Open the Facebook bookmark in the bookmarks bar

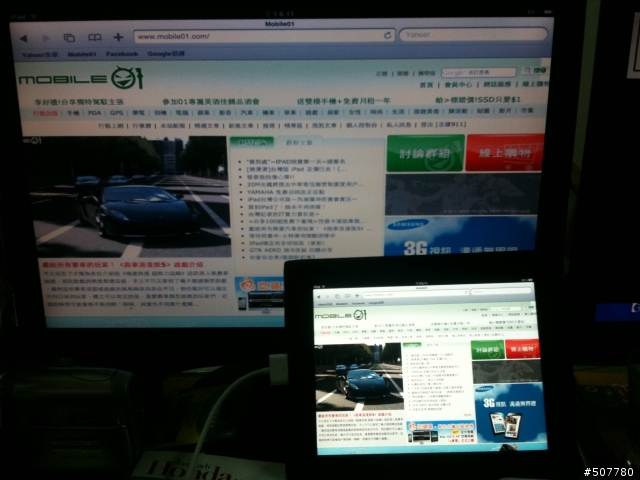(122, 54)
